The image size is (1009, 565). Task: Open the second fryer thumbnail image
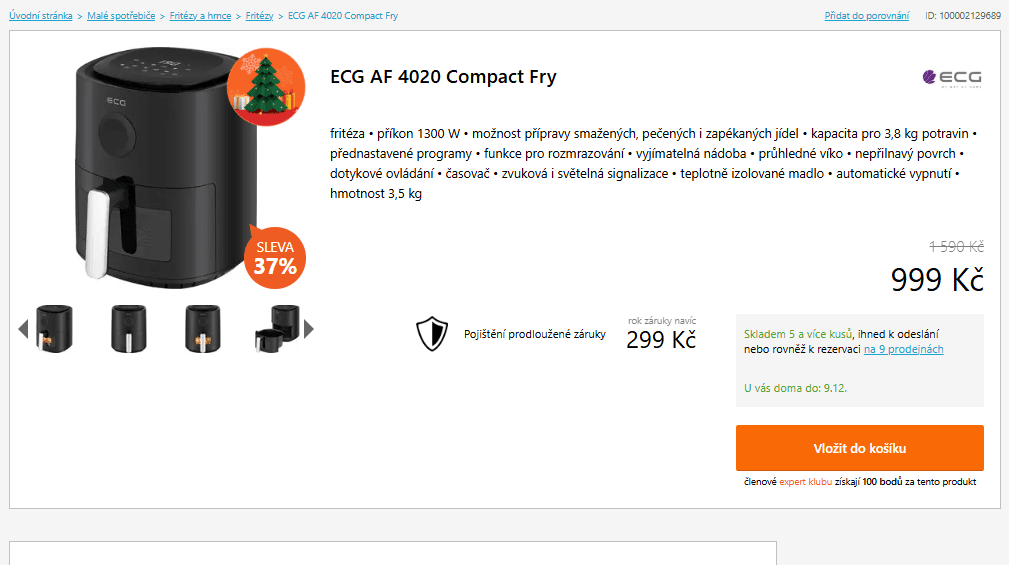(x=128, y=328)
